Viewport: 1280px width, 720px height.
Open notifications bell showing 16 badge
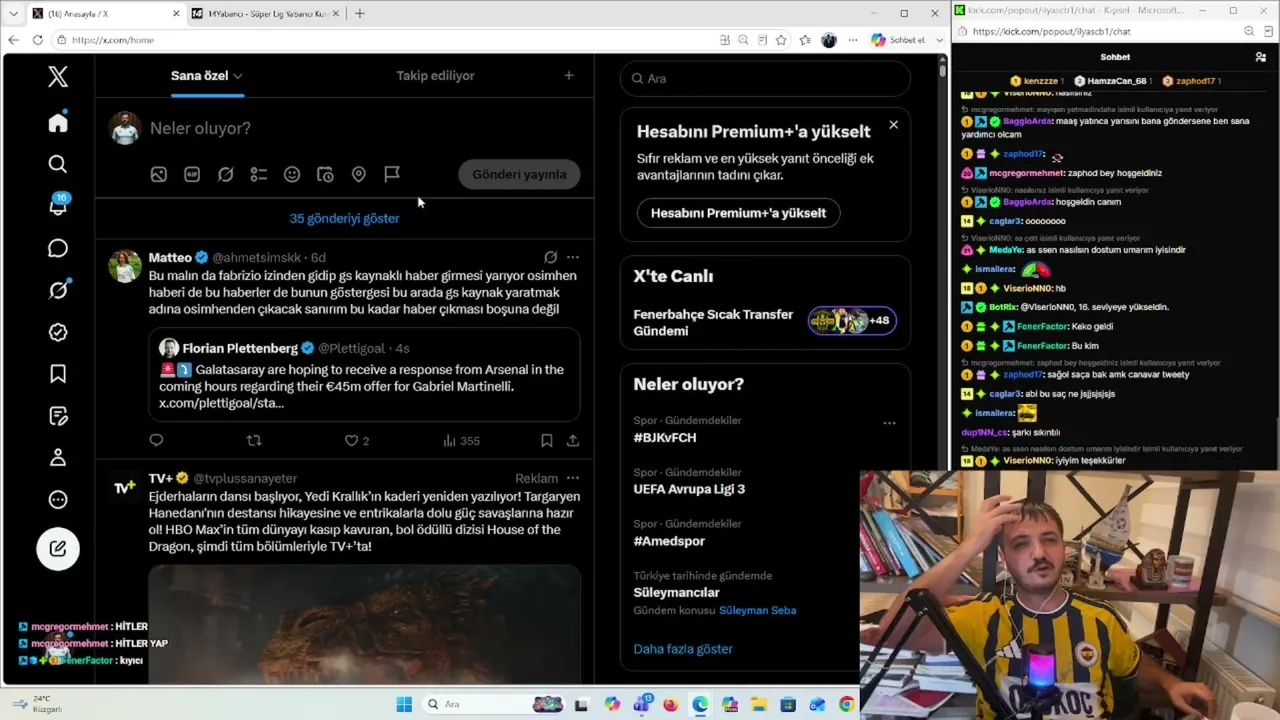(x=58, y=205)
